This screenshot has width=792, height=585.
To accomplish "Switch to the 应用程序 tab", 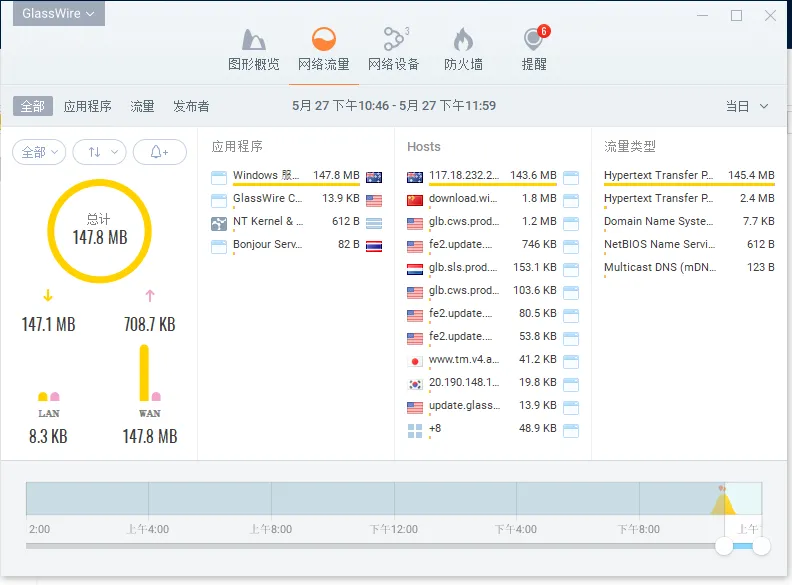I will [88, 106].
